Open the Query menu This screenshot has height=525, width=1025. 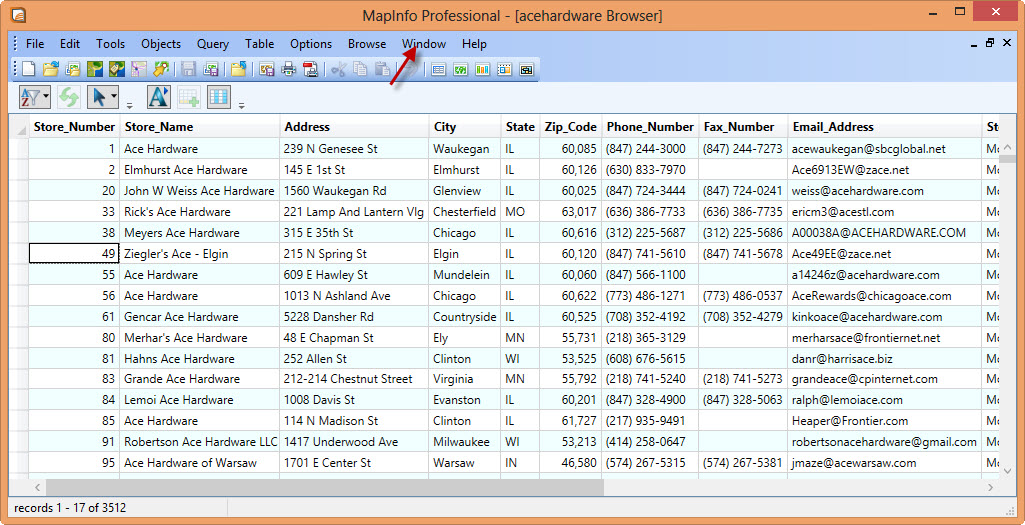point(212,44)
